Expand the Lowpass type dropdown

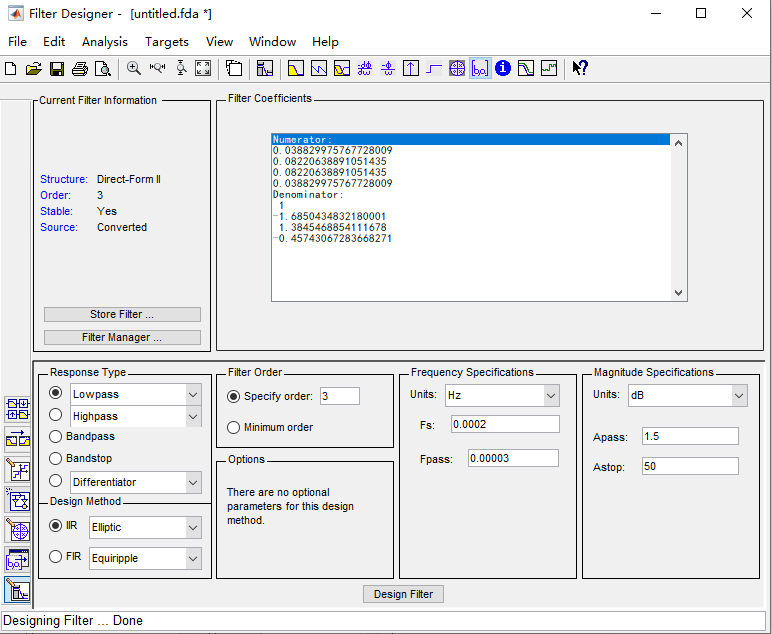pyautogui.click(x=193, y=394)
